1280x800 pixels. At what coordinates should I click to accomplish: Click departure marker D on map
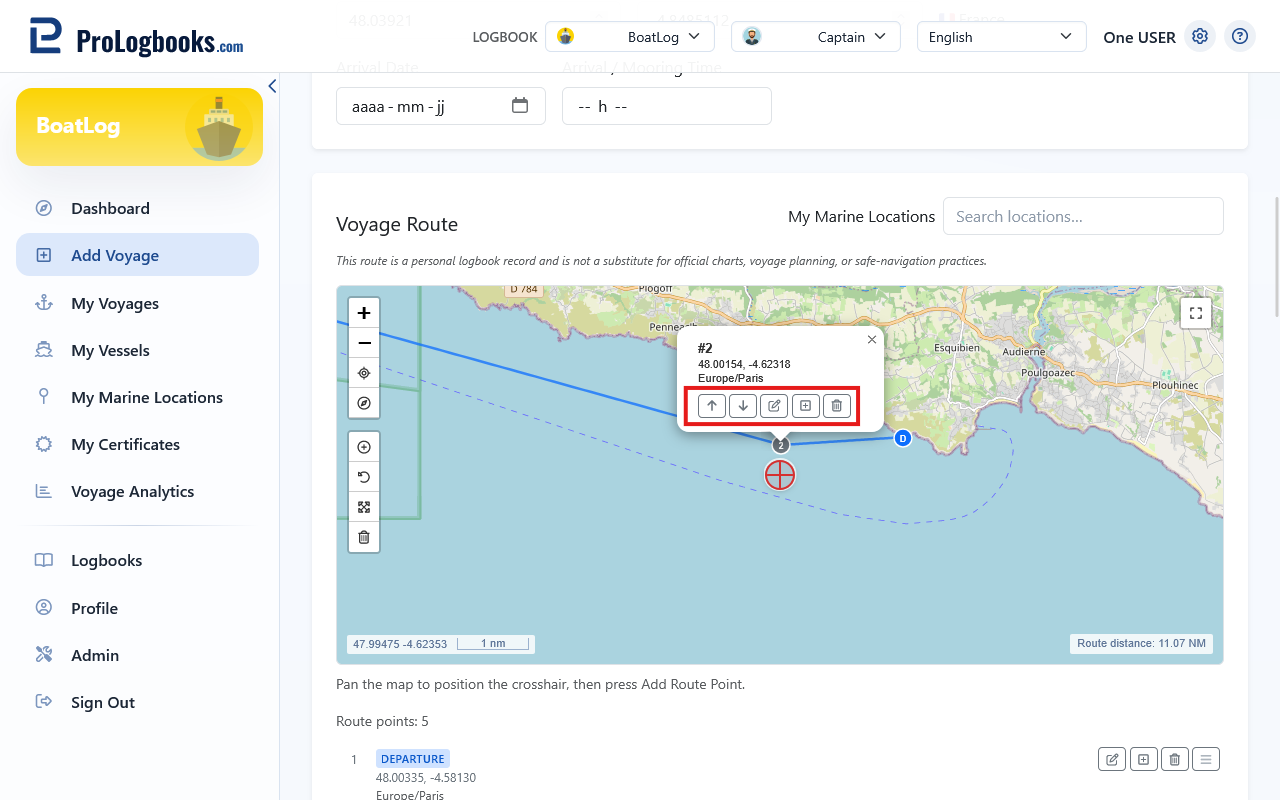(903, 438)
